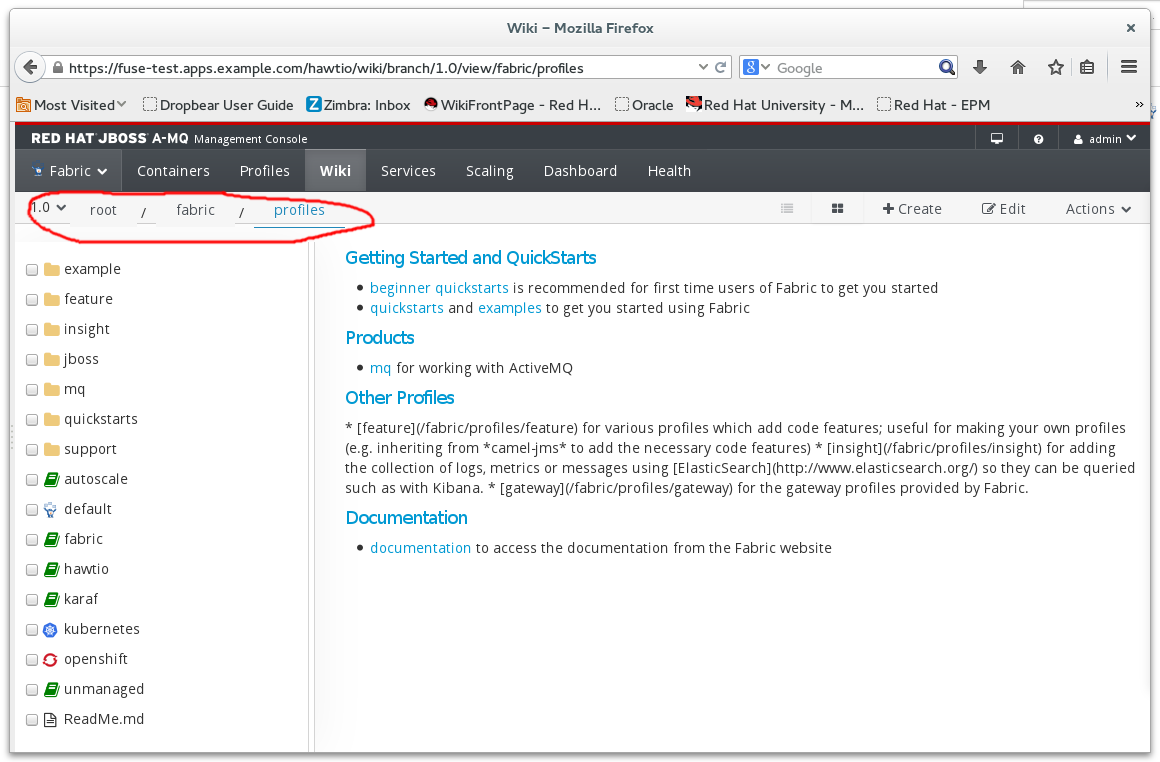The height and width of the screenshot is (762, 1160).
Task: Switch wiki to list view icon
Action: [x=787, y=209]
